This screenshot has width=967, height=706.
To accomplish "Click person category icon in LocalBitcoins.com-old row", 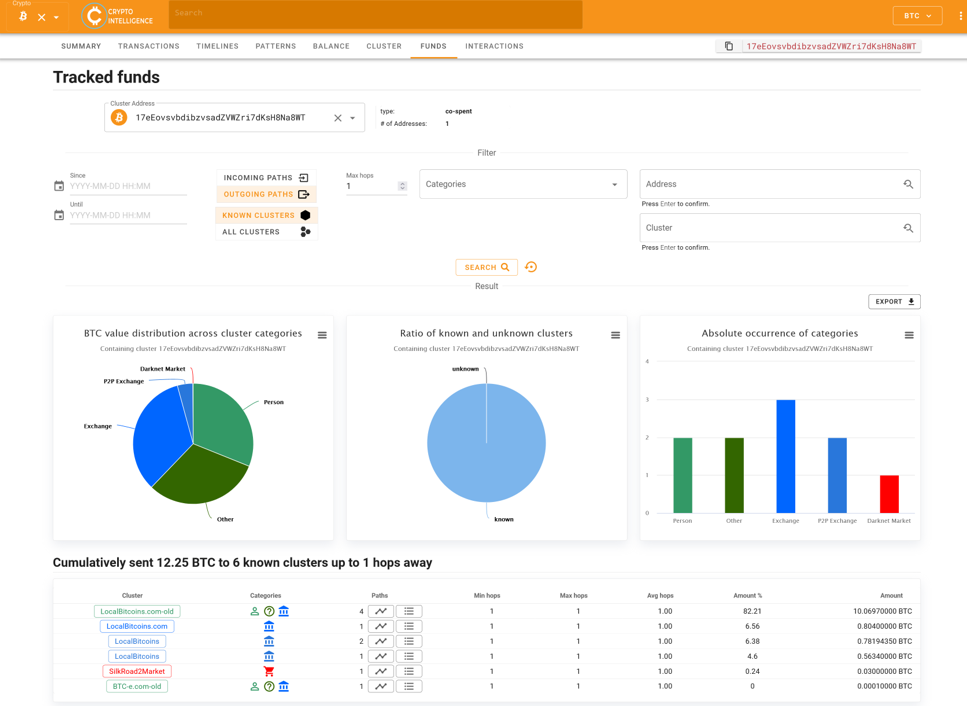I will 254,612.
